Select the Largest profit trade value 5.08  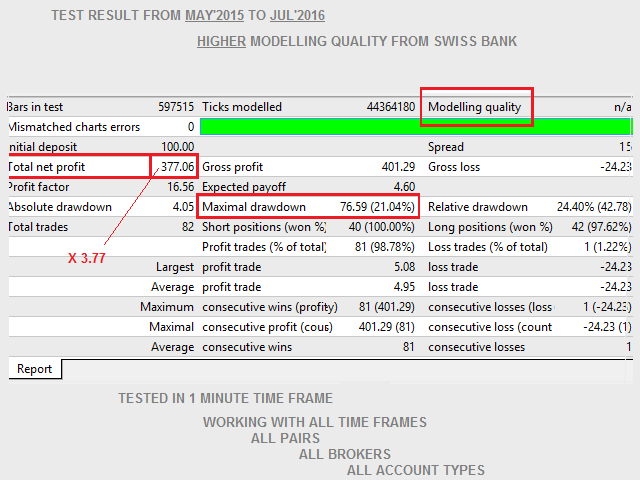(x=404, y=267)
